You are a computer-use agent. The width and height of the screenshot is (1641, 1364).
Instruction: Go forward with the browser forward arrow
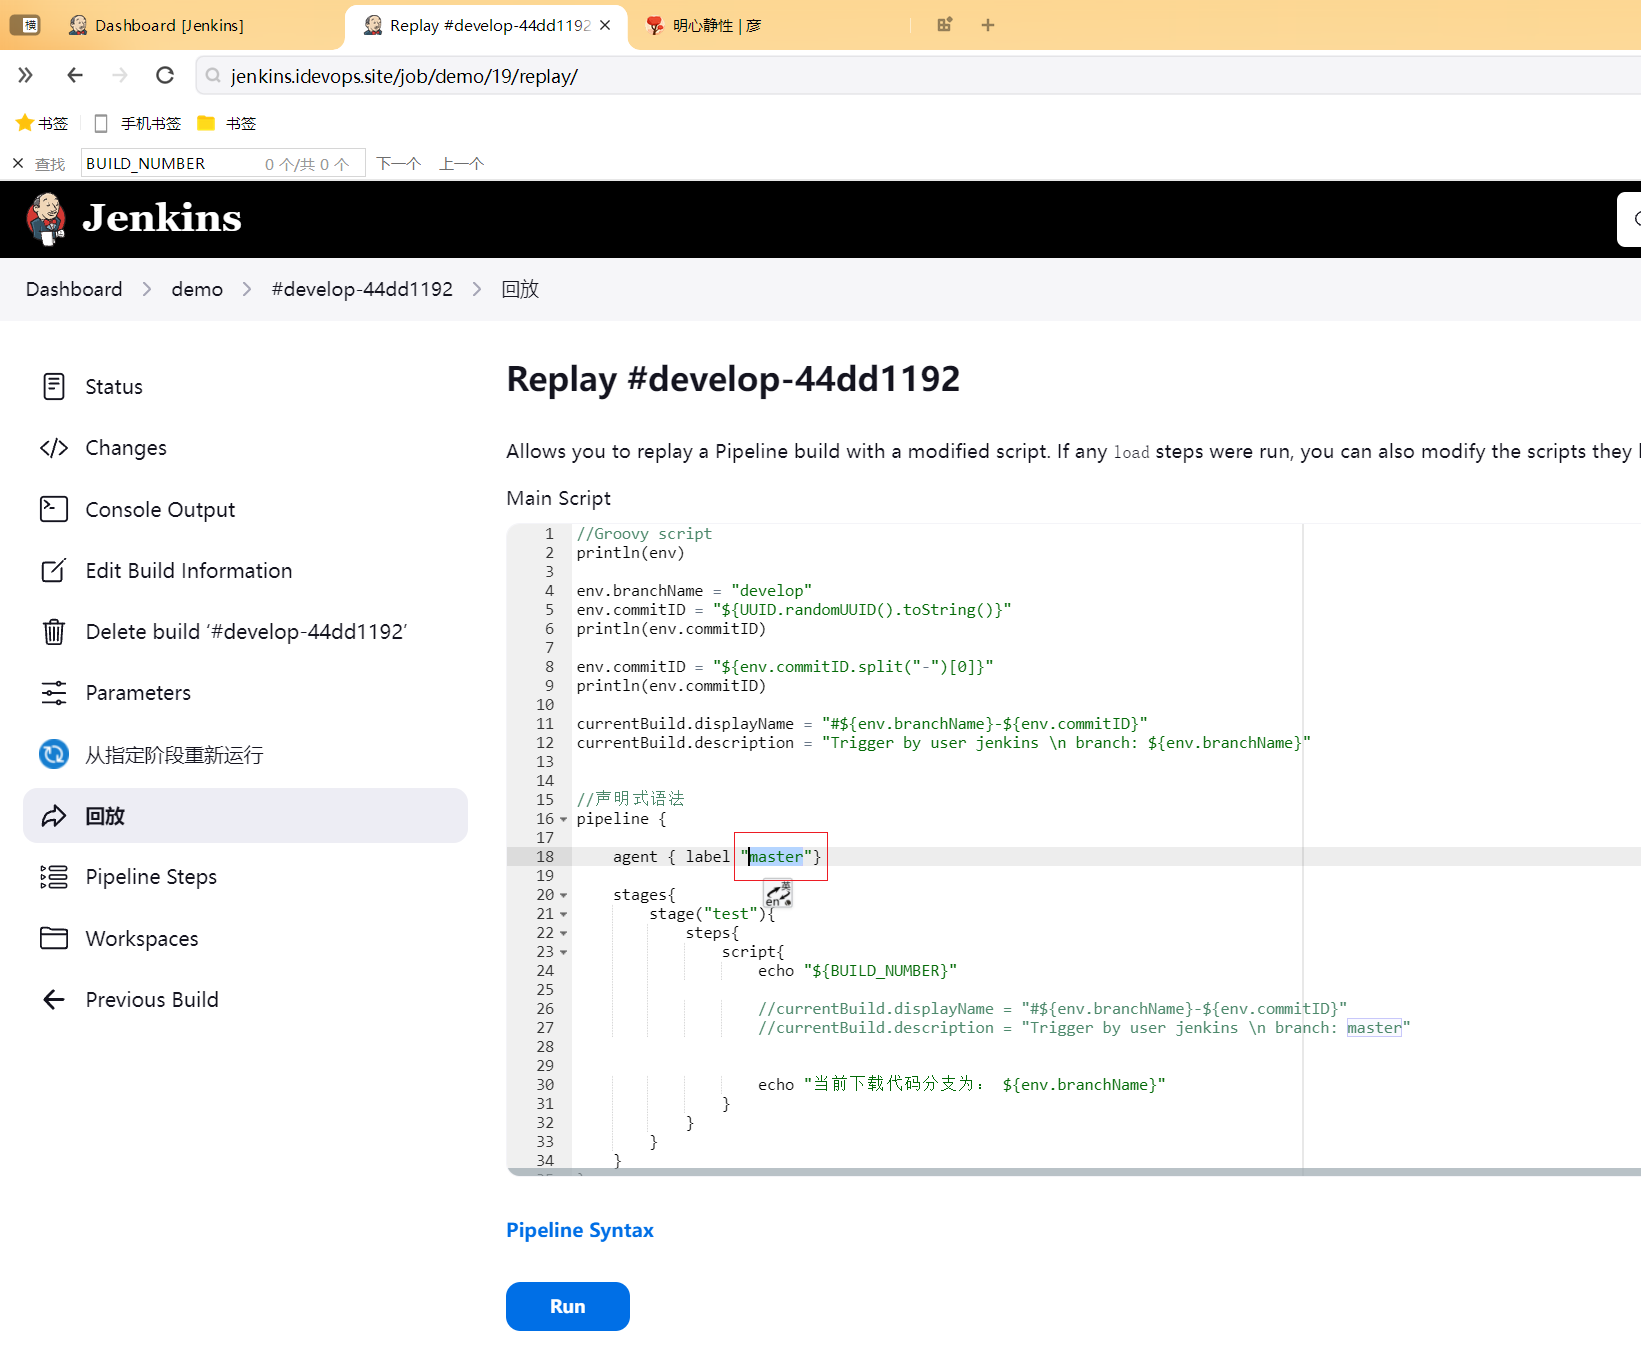(120, 75)
